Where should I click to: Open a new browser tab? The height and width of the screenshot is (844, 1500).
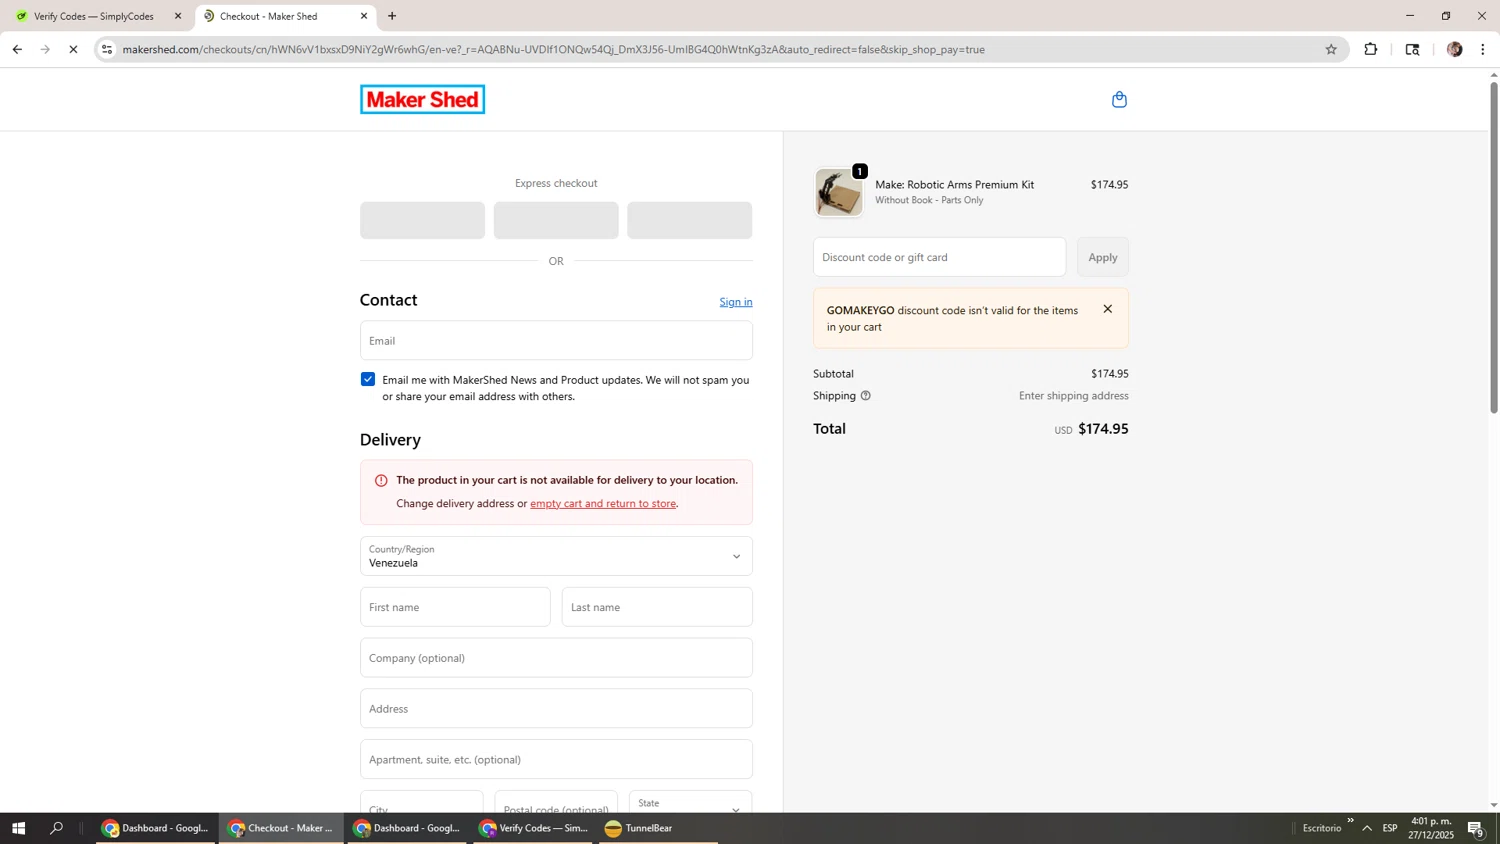click(392, 16)
